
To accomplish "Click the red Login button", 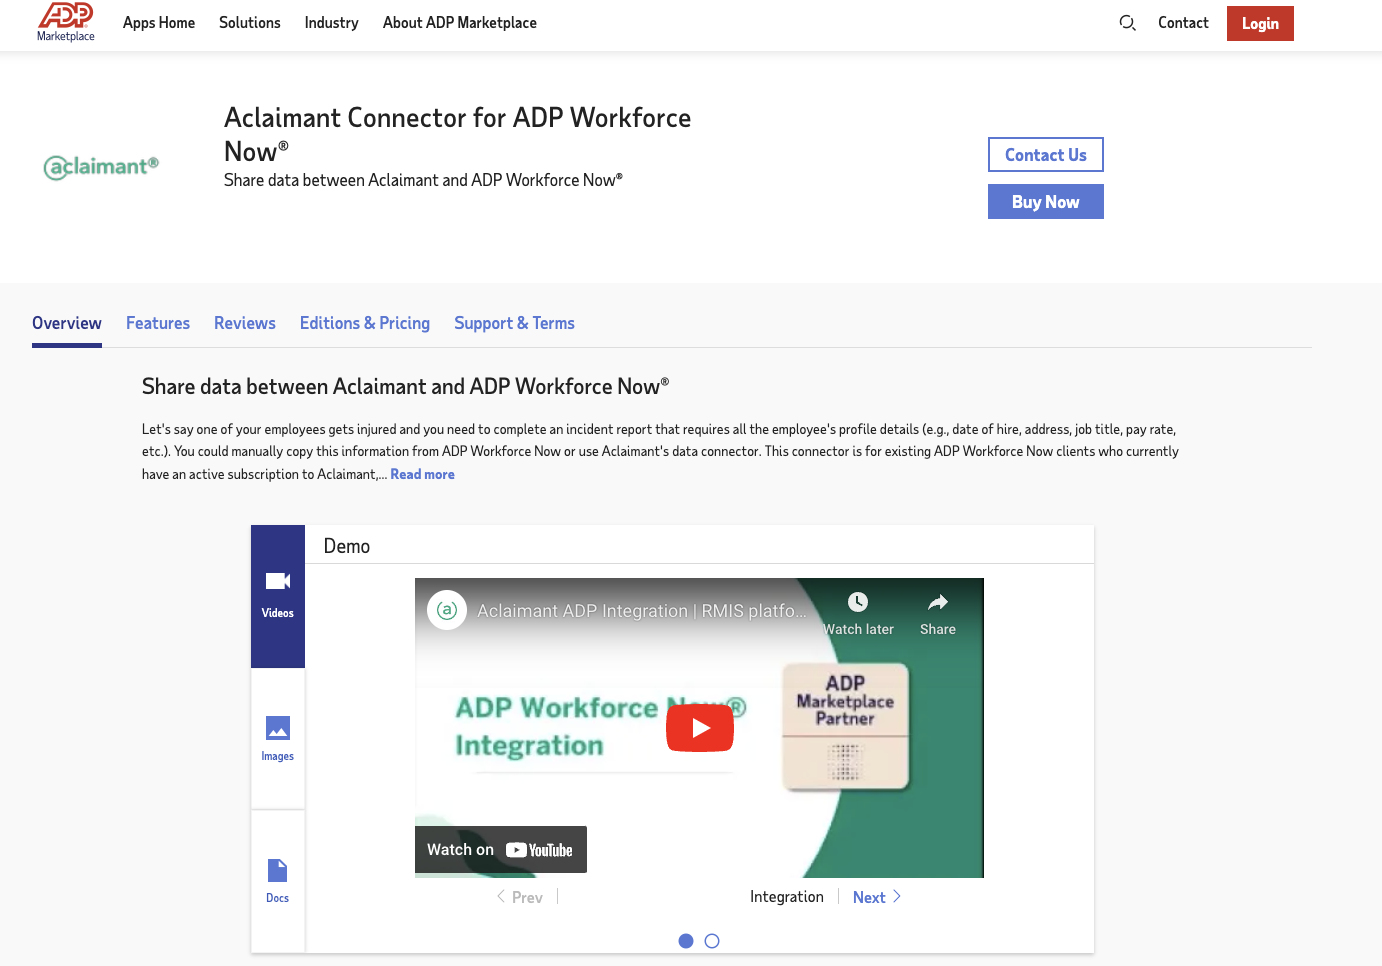I will [1260, 23].
